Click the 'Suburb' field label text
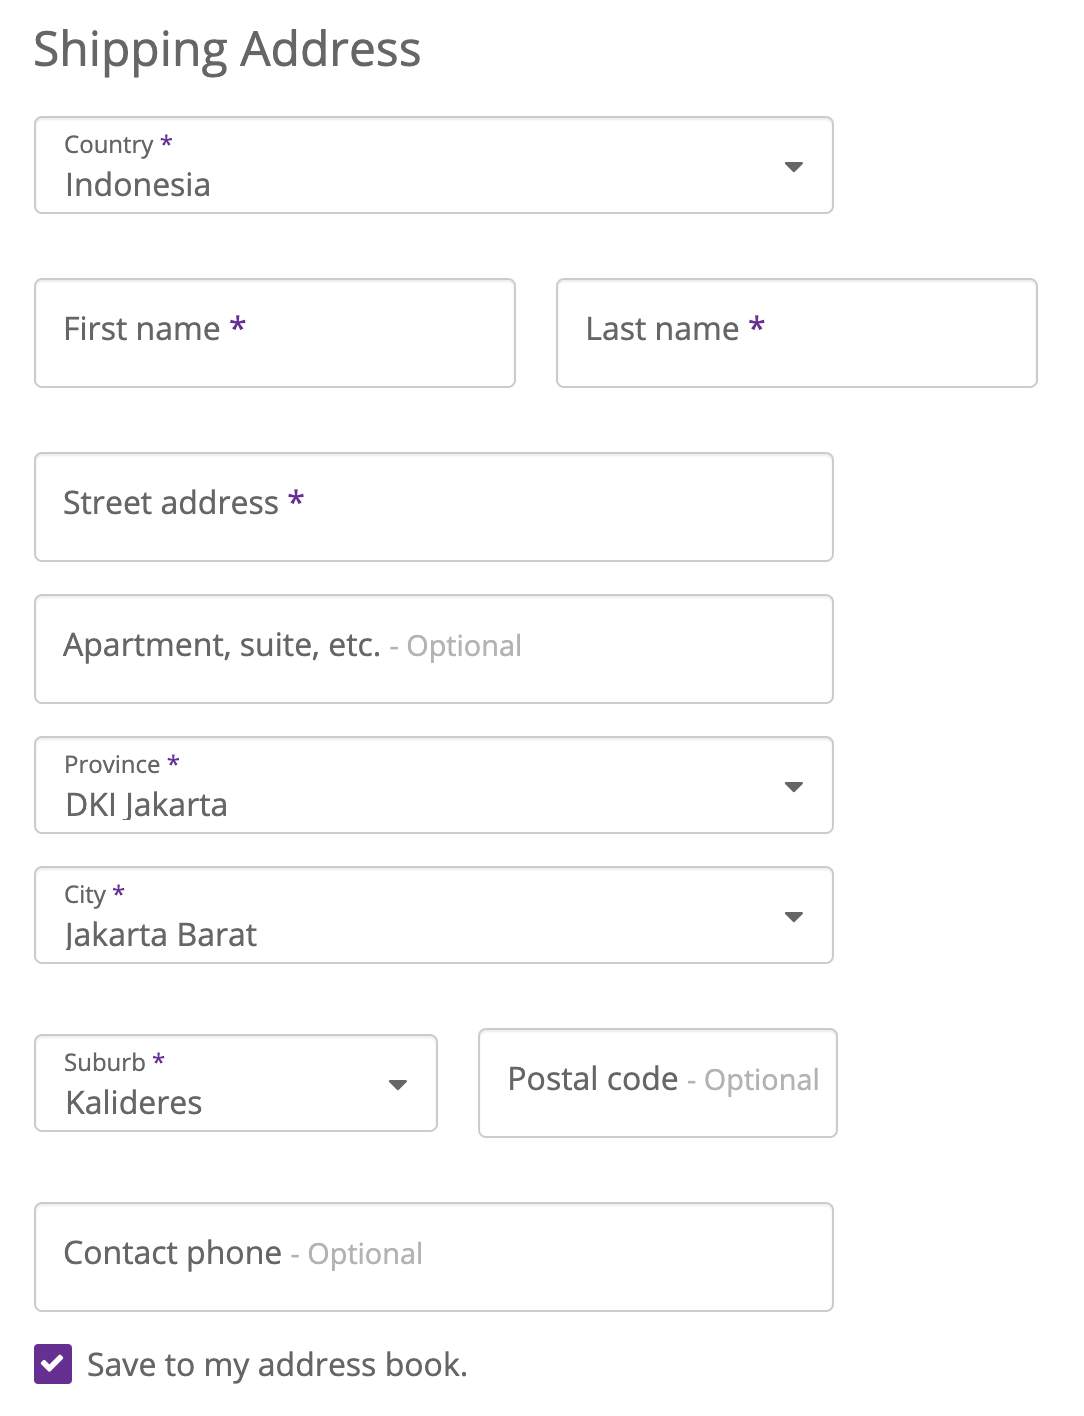The width and height of the screenshot is (1084, 1416). pyautogui.click(x=105, y=1063)
